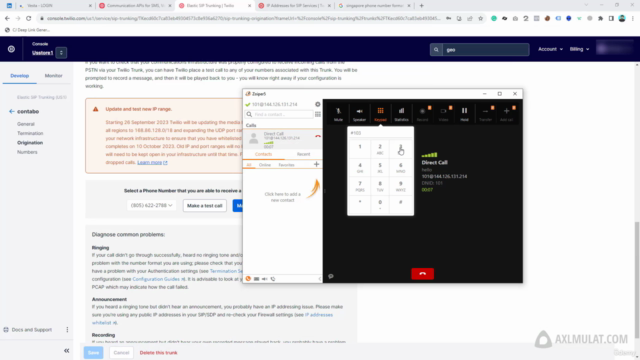Dial digit 6 MNO on keypad
The width and height of the screenshot is (640, 360).
pos(400,167)
